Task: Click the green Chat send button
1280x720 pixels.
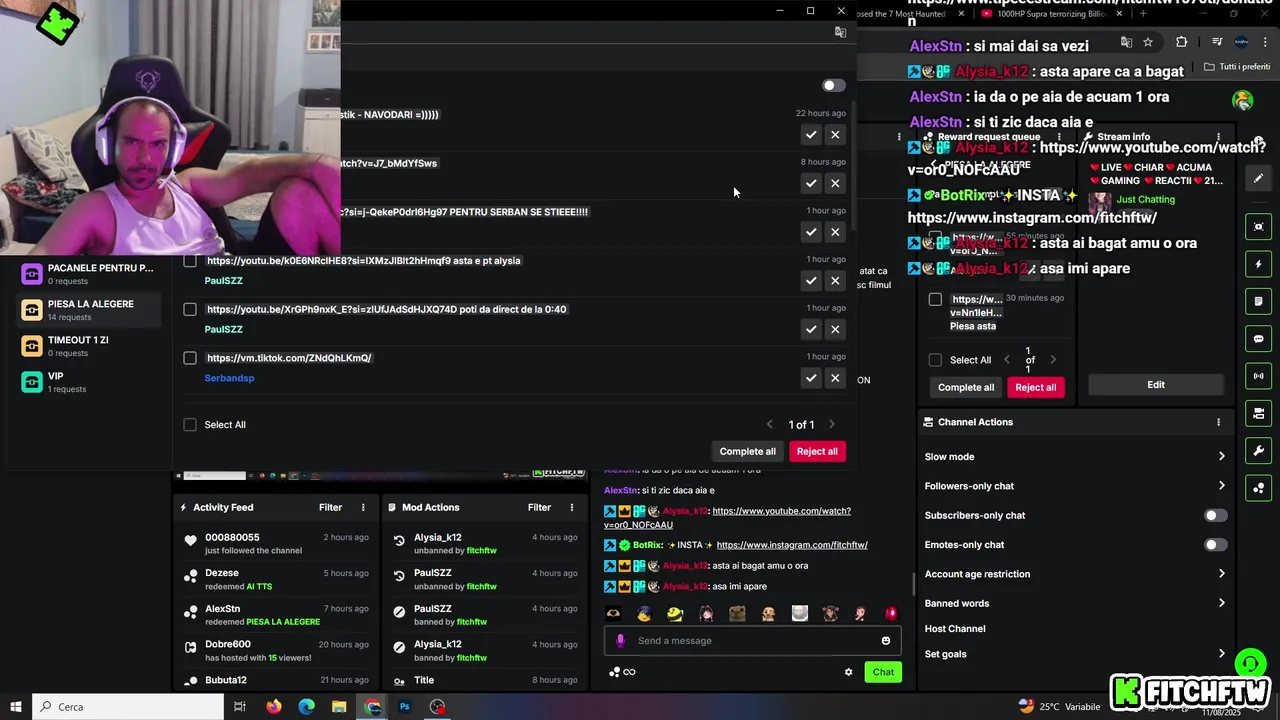Action: click(883, 672)
